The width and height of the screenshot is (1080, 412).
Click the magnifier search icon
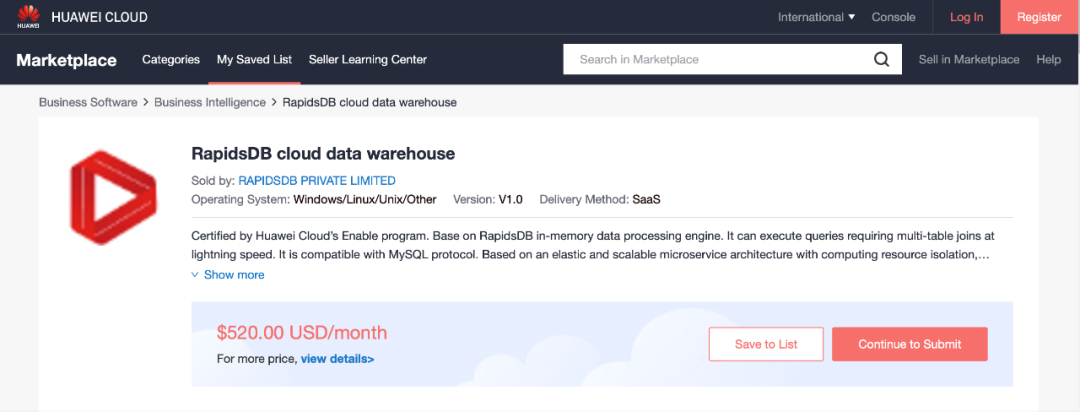(x=881, y=59)
